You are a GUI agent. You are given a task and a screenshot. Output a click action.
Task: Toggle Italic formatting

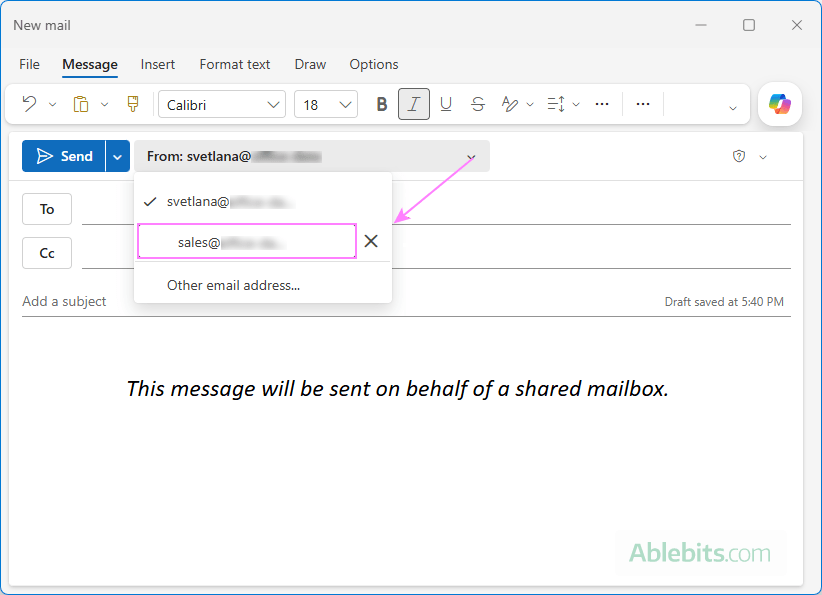pos(414,104)
